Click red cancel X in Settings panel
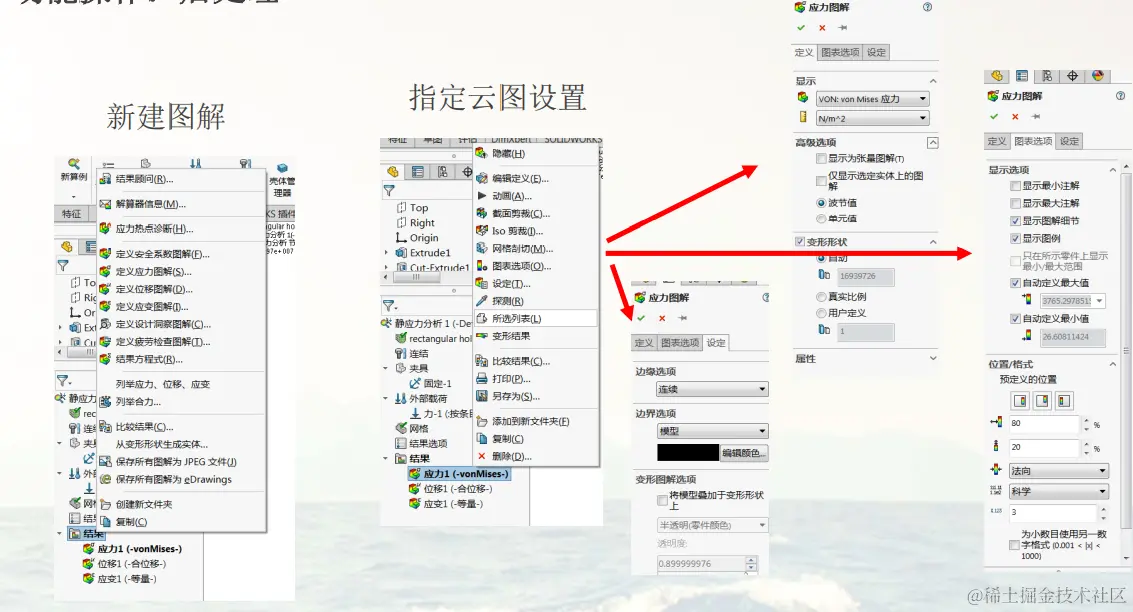The width and height of the screenshot is (1133, 612). click(662, 318)
